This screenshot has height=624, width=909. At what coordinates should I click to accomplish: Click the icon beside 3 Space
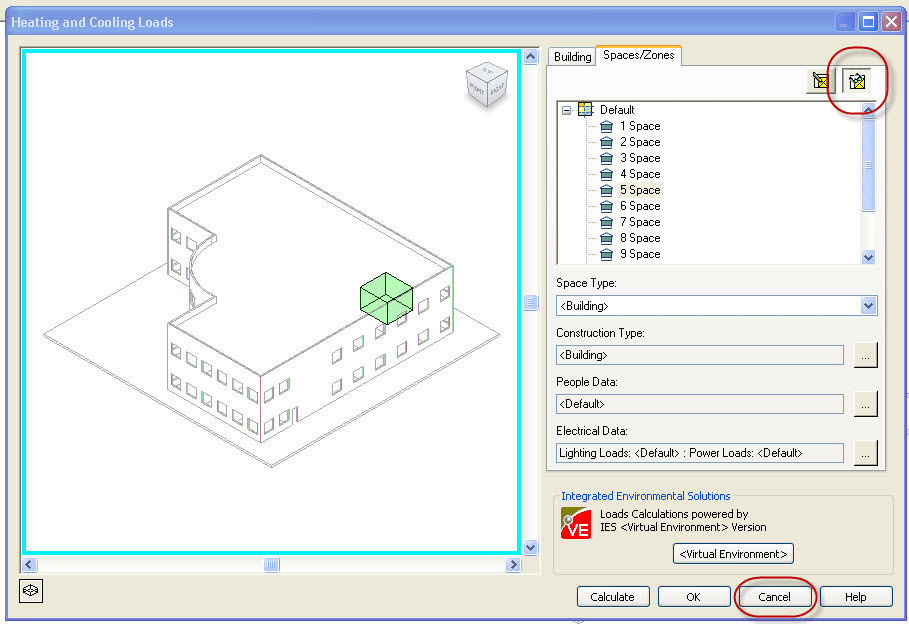click(606, 158)
